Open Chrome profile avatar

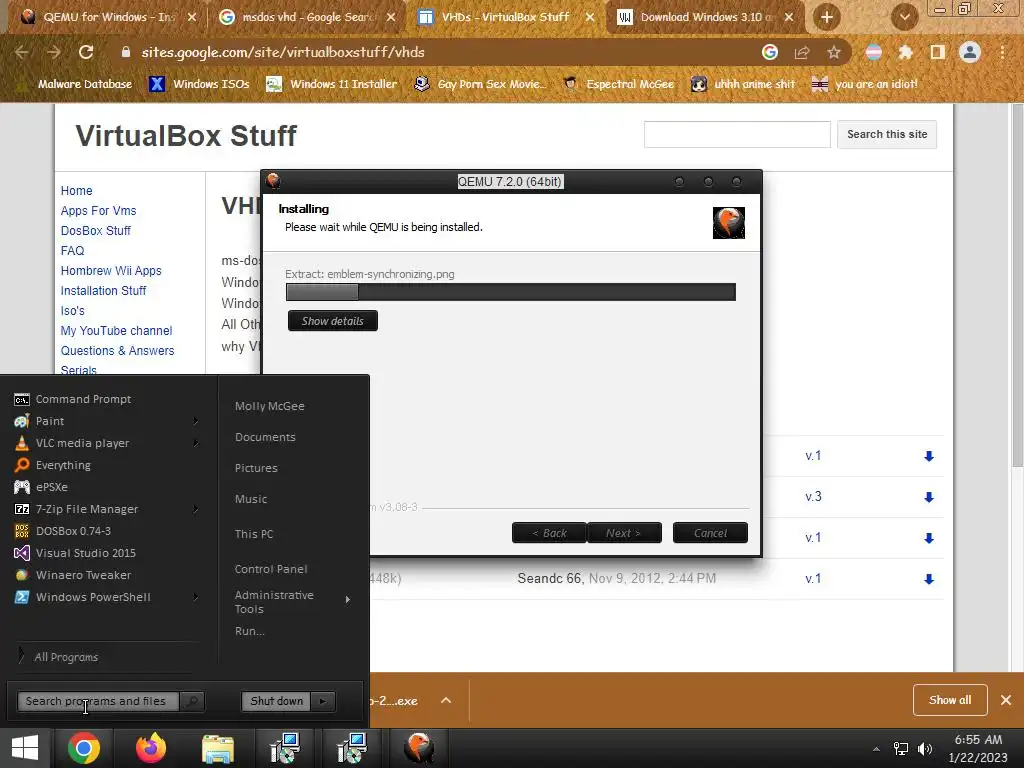(970, 52)
